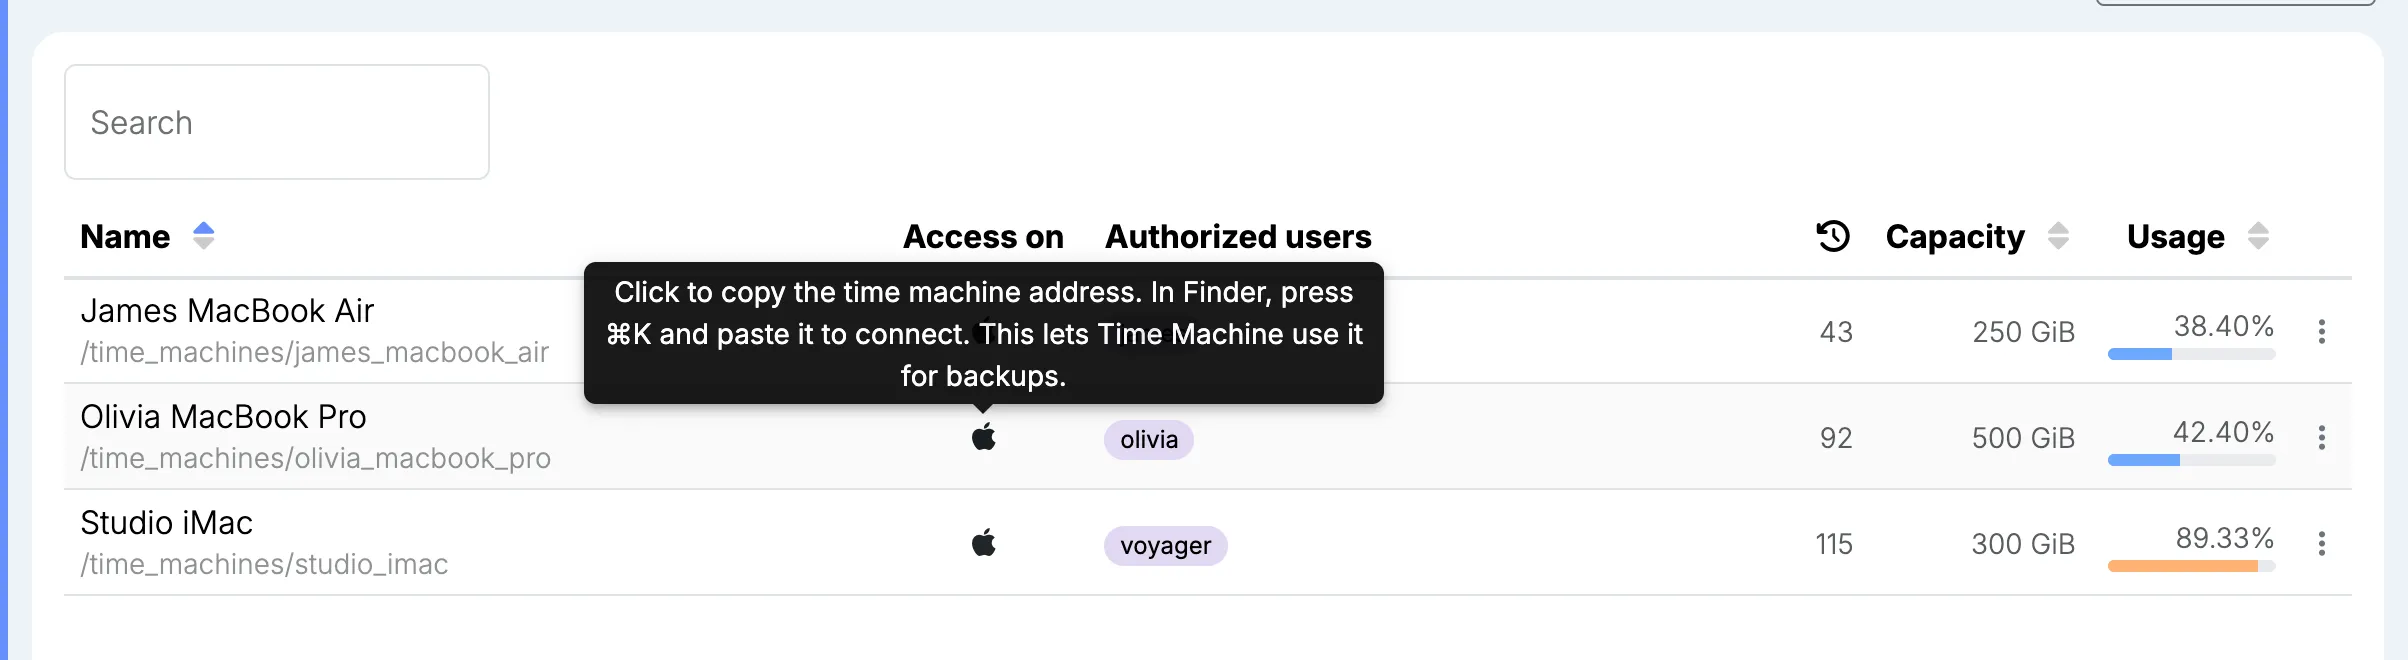Image resolution: width=2408 pixels, height=660 pixels.
Task: Click the orange 89.33% usage bar
Action: tap(2192, 566)
